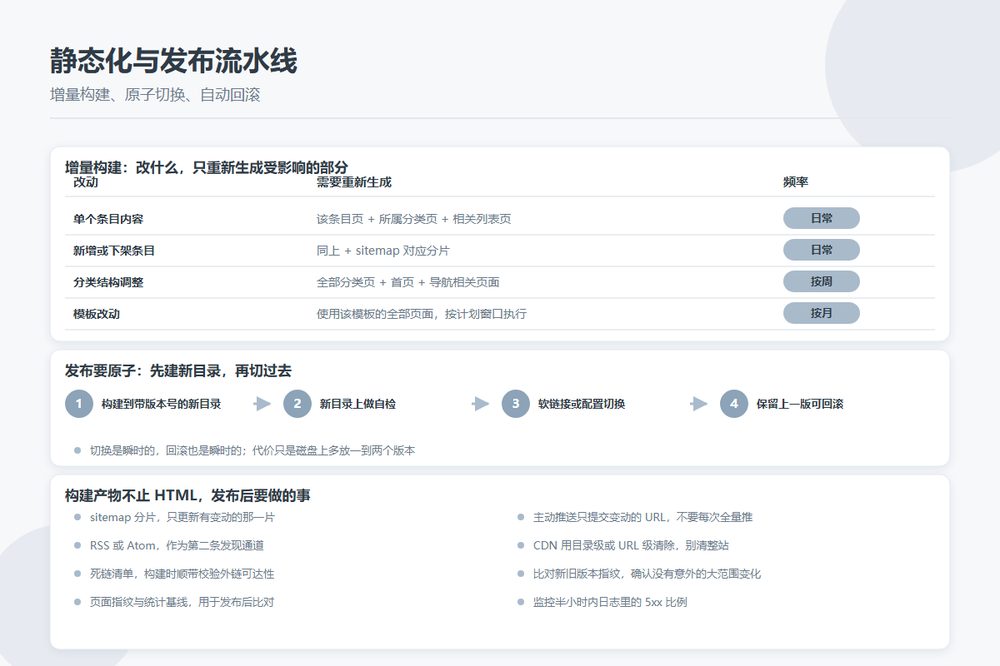Select heading 构建产物不止 HTML，发布后要做的事
The image size is (1000, 666).
tap(188, 496)
